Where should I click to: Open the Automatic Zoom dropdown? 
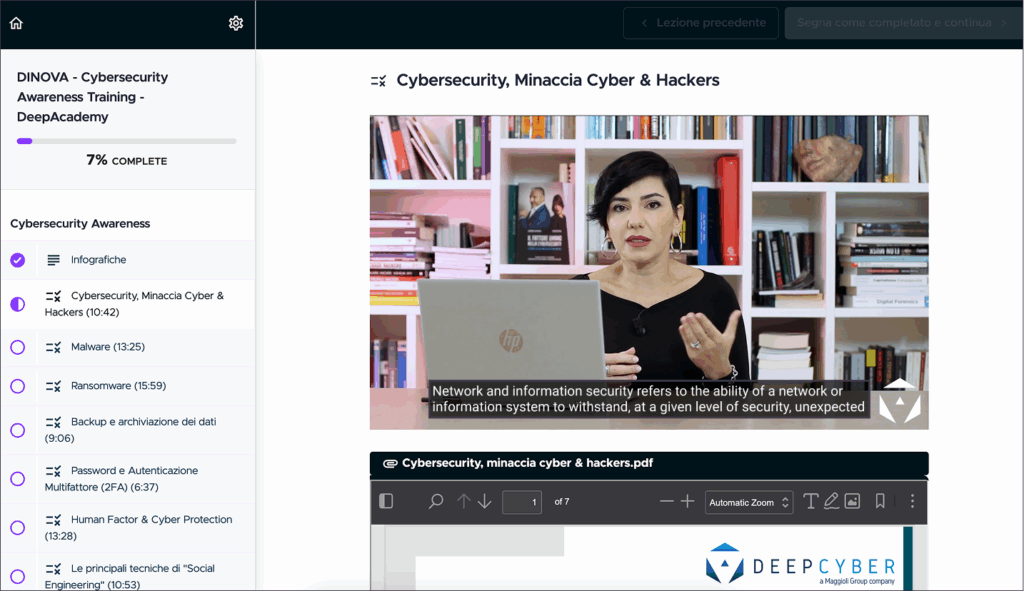click(x=749, y=502)
